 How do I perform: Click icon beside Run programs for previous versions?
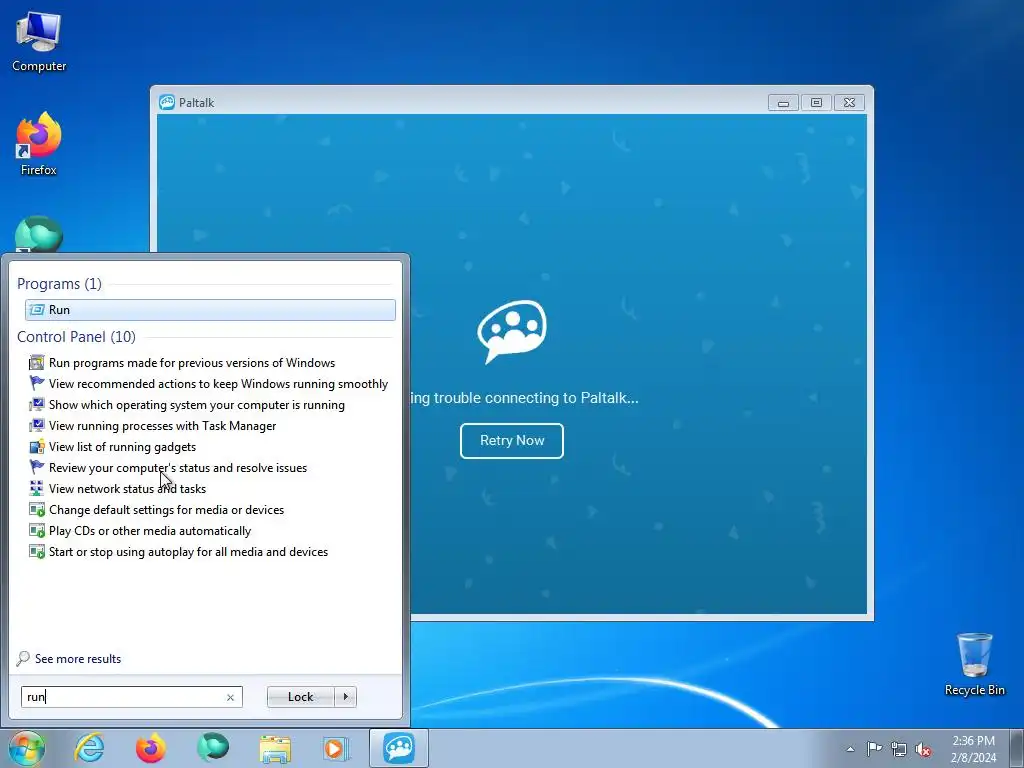pos(37,362)
